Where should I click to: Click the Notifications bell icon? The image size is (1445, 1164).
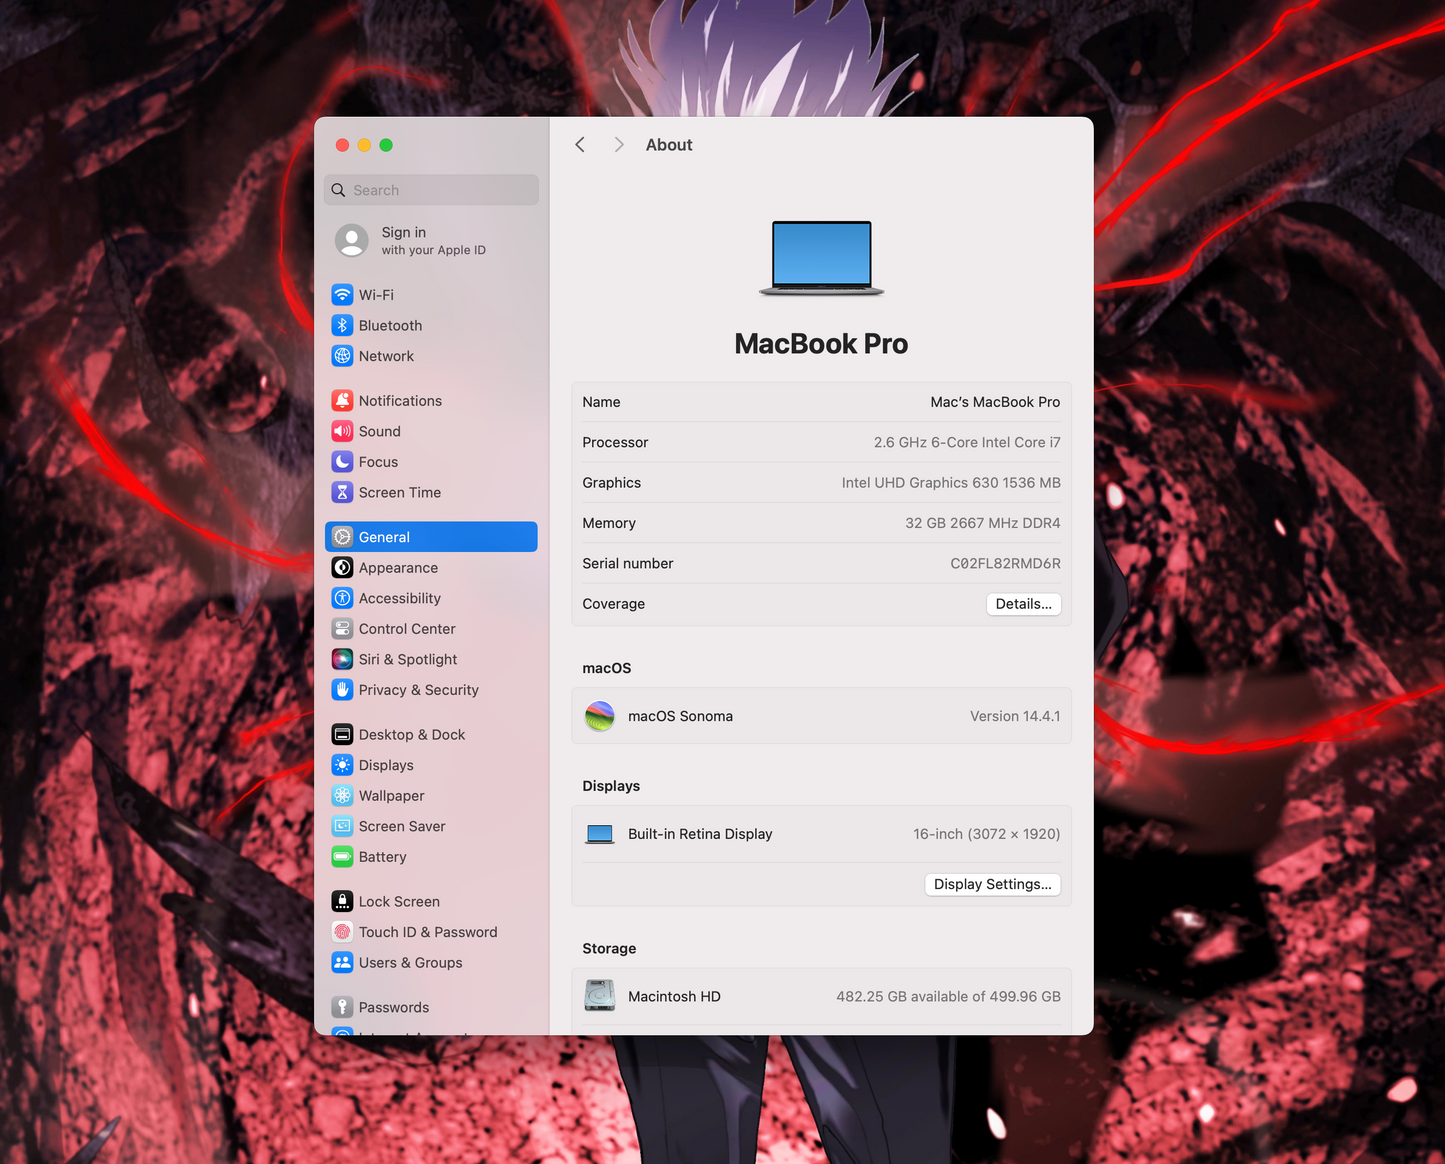click(x=342, y=401)
